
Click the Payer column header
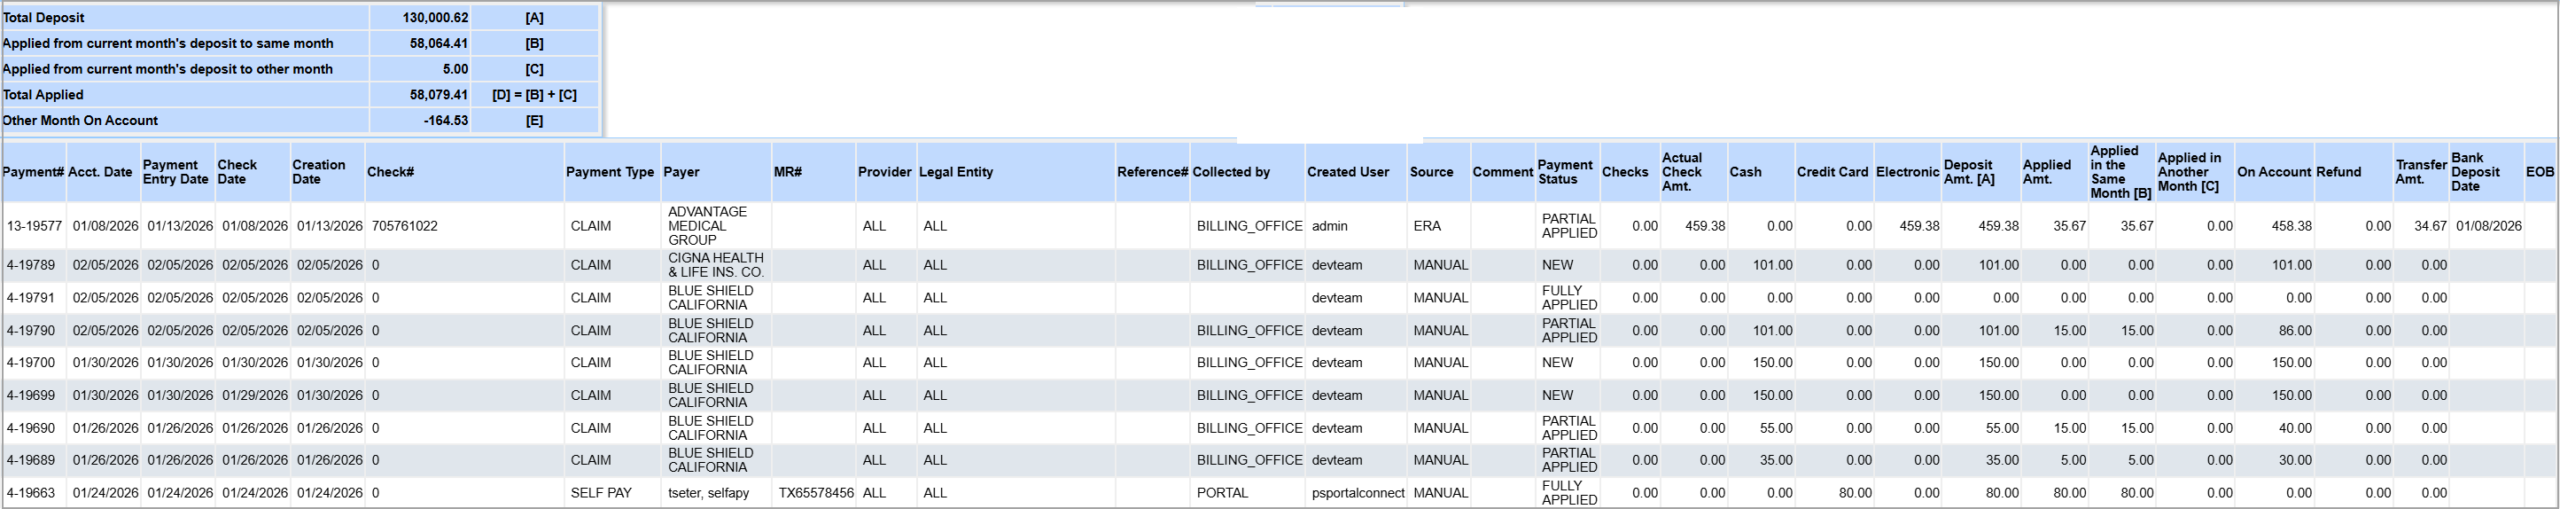pyautogui.click(x=682, y=172)
